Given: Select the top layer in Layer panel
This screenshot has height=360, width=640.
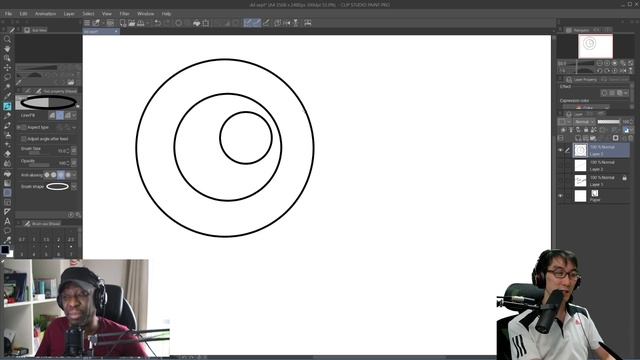Looking at the screenshot, I should (601, 150).
